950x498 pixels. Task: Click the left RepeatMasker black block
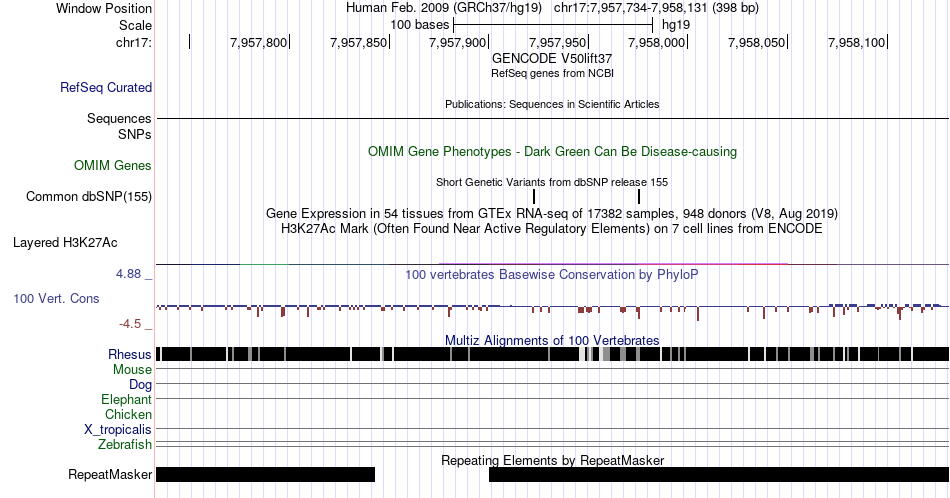[265, 474]
